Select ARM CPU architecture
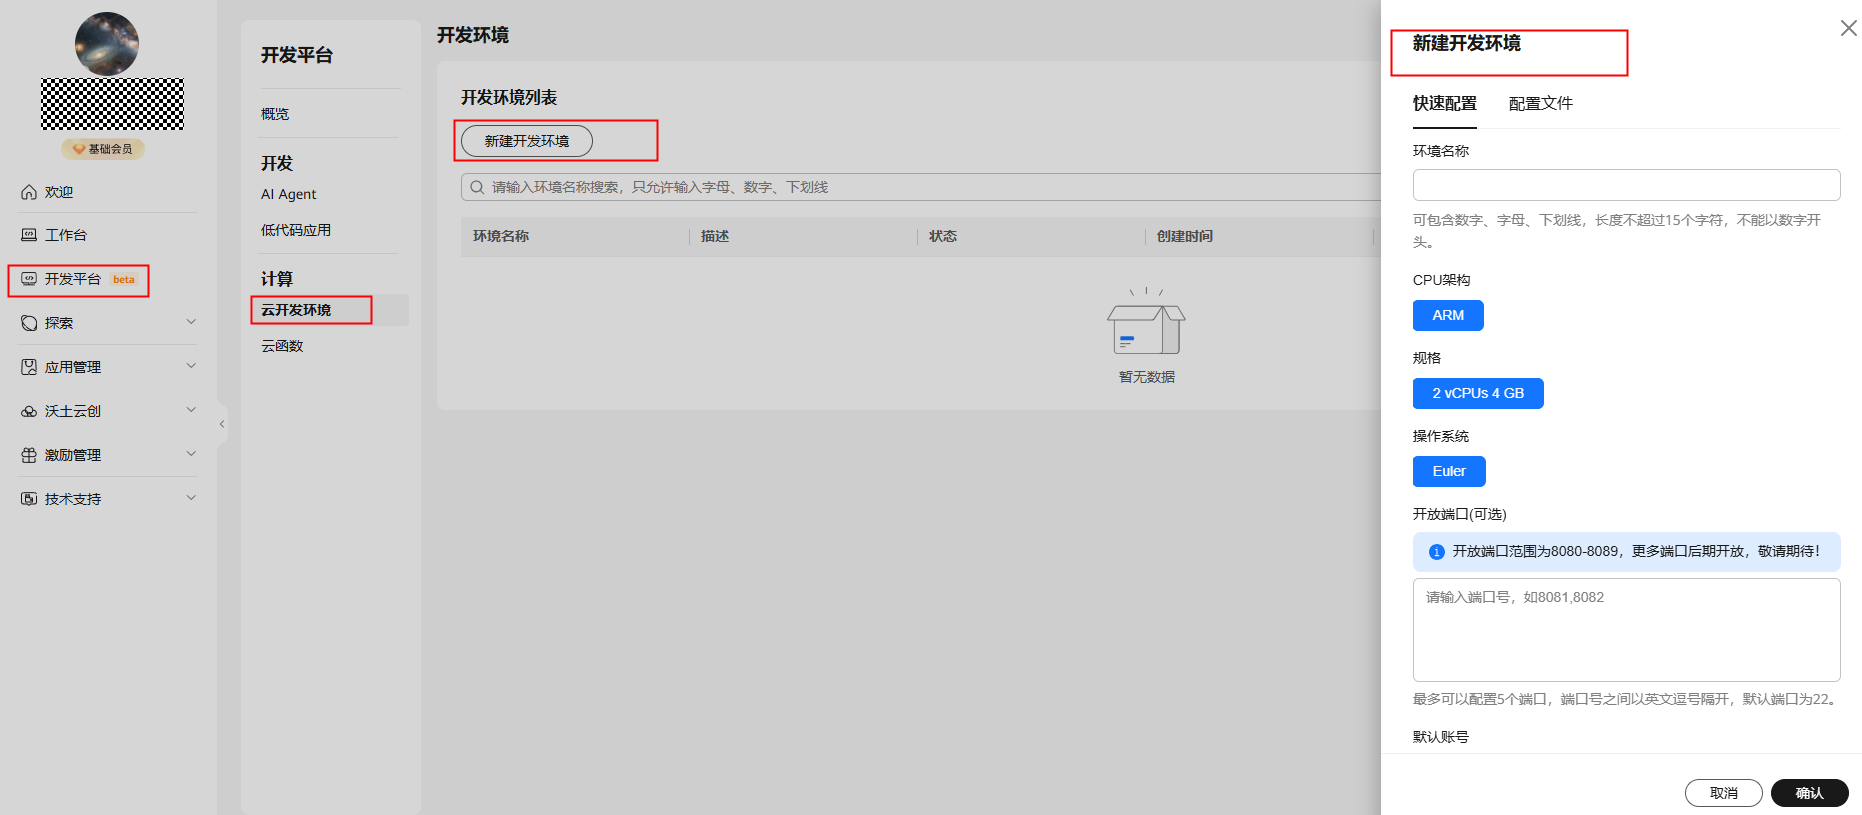Viewport: 1862px width, 815px height. [1448, 315]
